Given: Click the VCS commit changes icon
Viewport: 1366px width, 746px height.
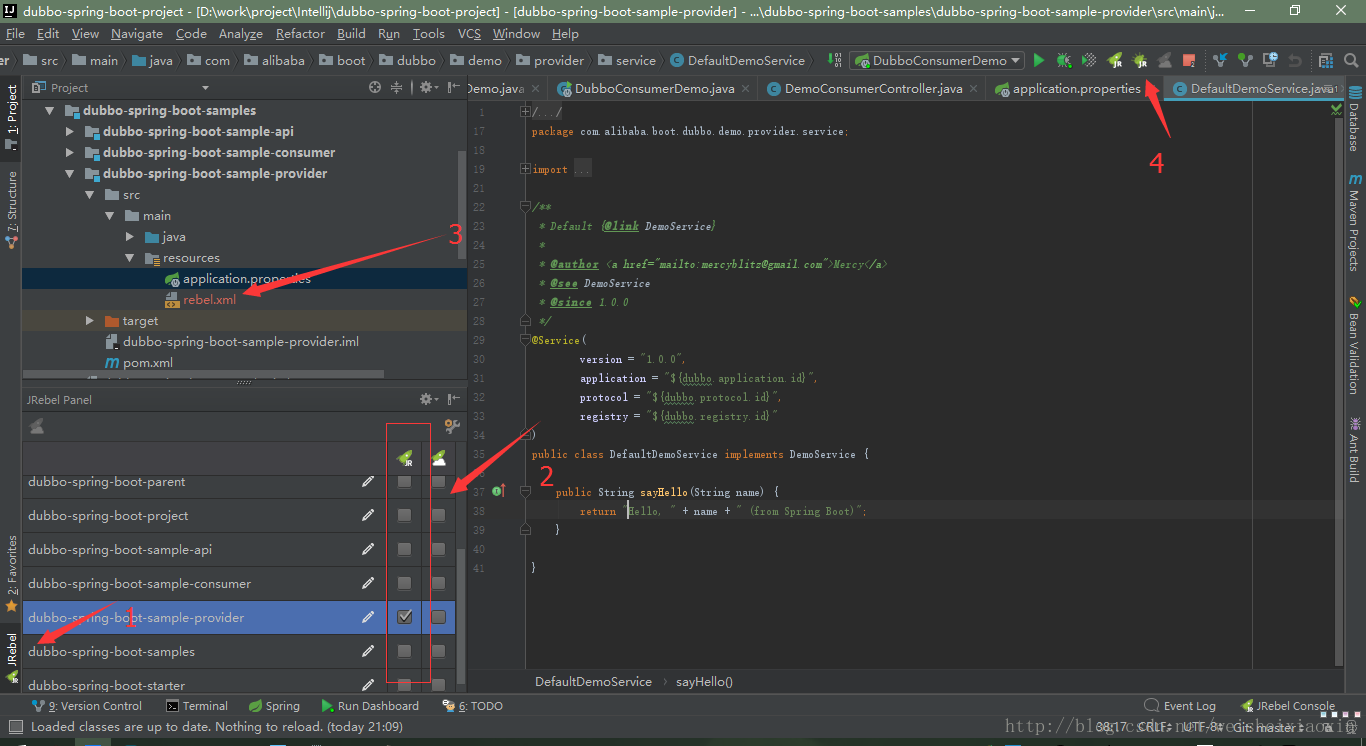Looking at the screenshot, I should click(x=1245, y=60).
